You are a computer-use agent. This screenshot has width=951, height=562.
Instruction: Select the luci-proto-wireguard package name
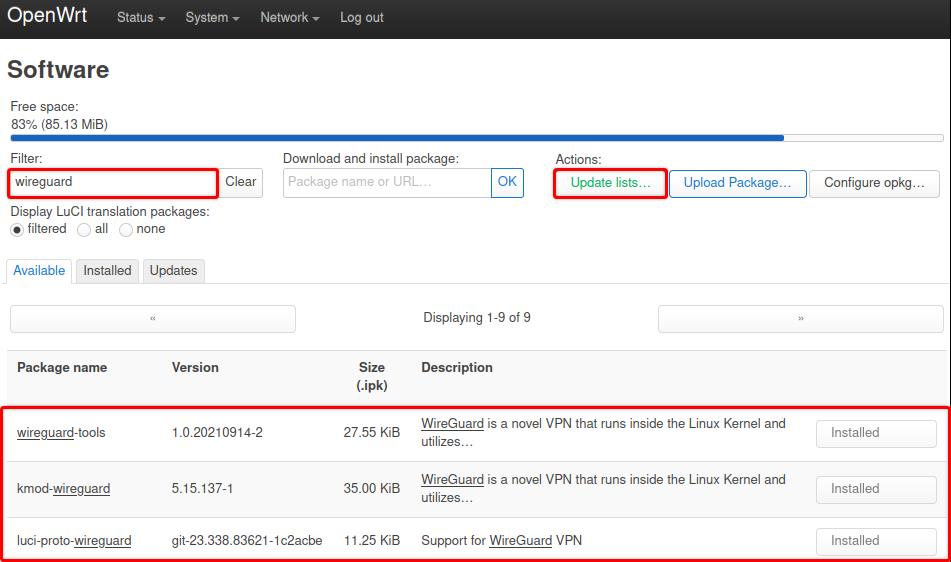click(74, 541)
